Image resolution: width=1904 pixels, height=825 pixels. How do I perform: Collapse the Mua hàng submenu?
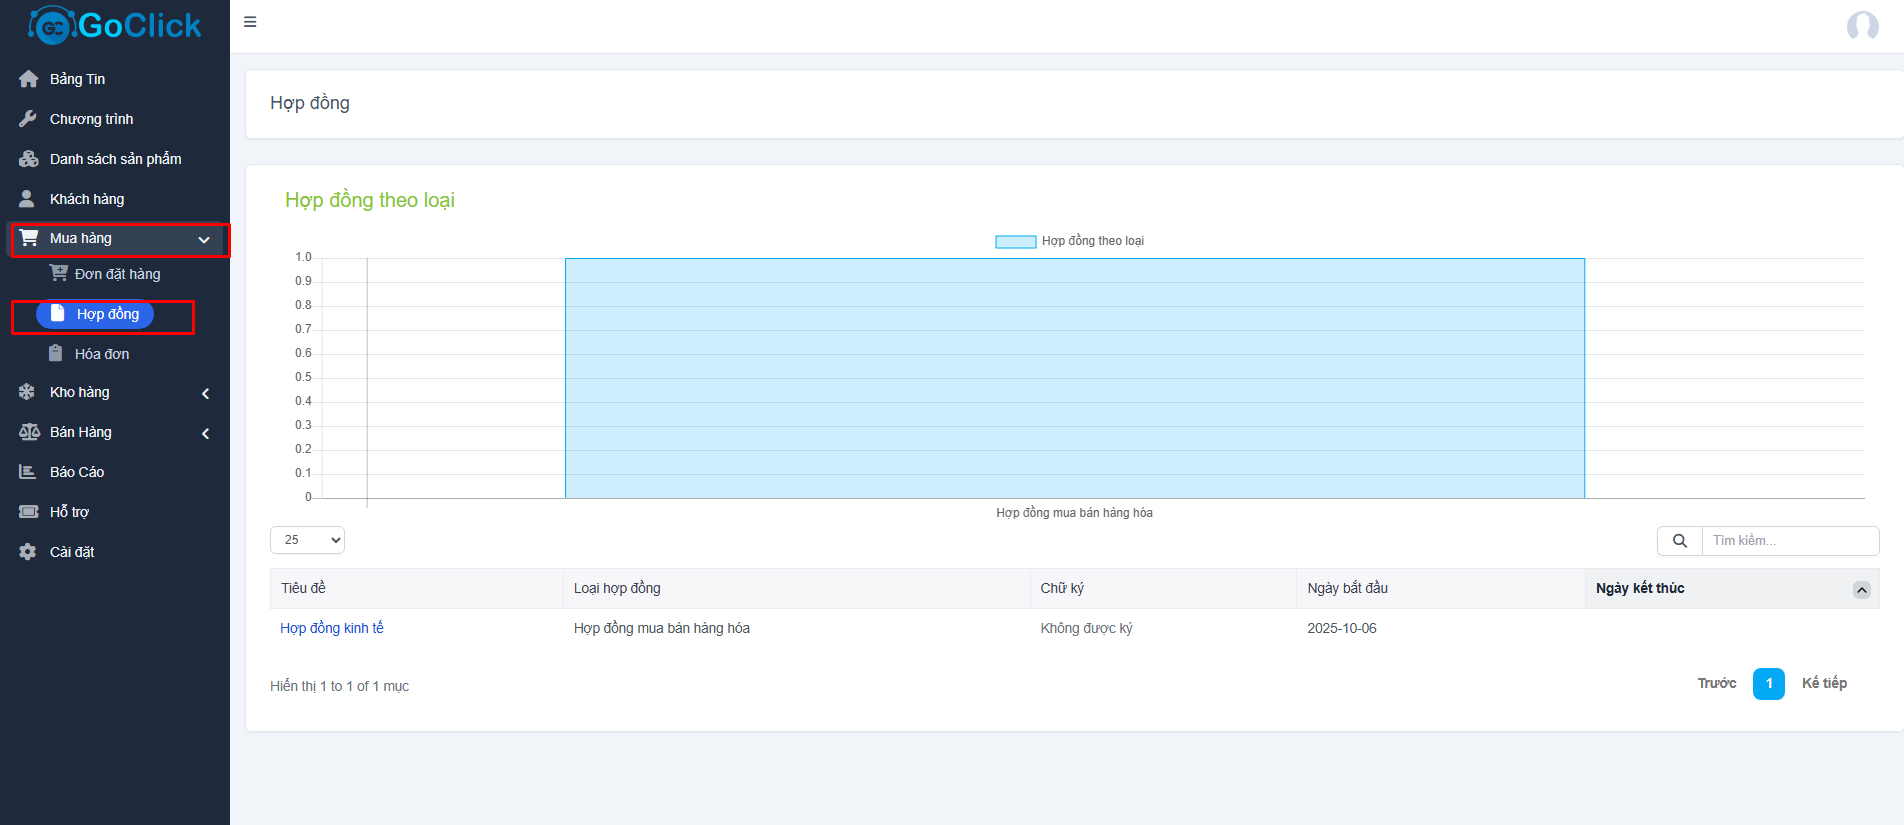click(x=204, y=240)
